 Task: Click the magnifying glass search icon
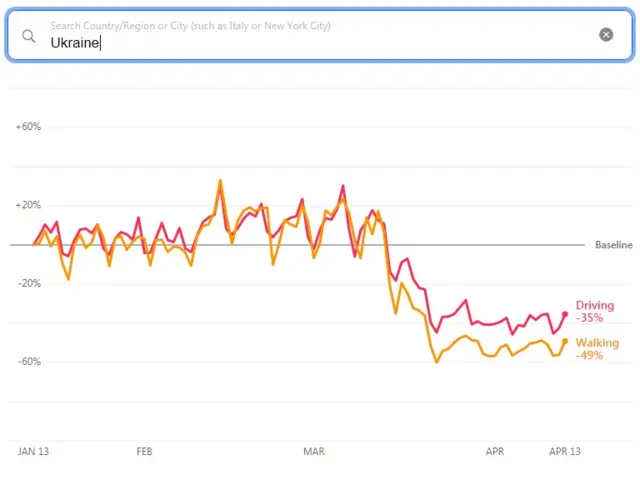pyautogui.click(x=29, y=36)
